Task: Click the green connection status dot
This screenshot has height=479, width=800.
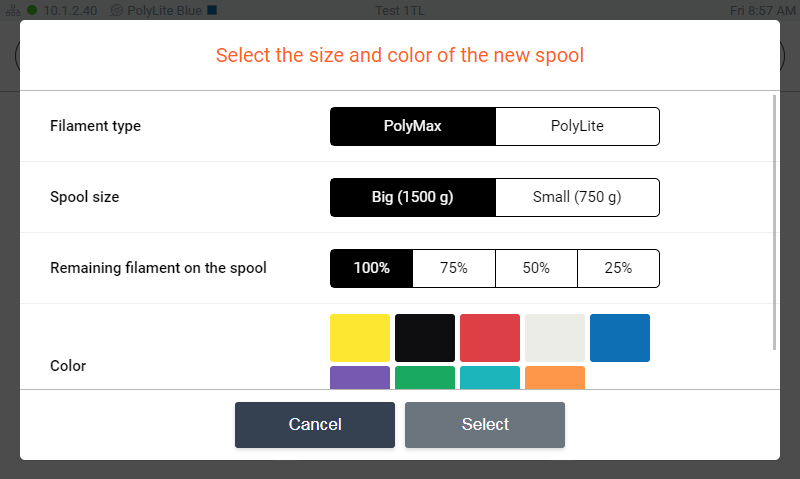Action: tap(32, 10)
